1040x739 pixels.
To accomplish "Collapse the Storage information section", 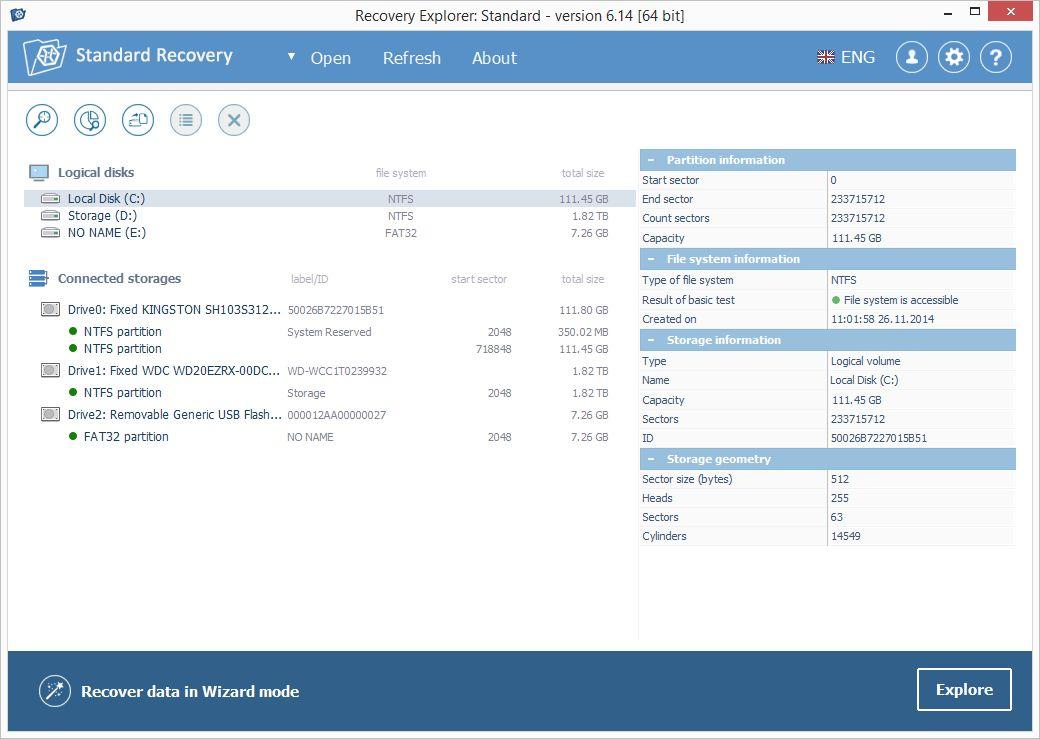I will click(x=651, y=340).
